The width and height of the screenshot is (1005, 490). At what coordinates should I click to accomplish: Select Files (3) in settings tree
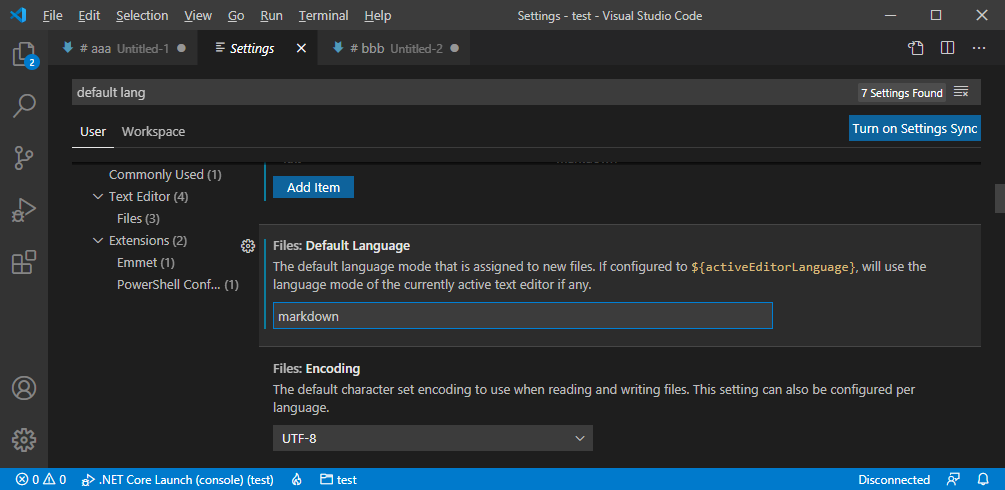pyautogui.click(x=138, y=219)
